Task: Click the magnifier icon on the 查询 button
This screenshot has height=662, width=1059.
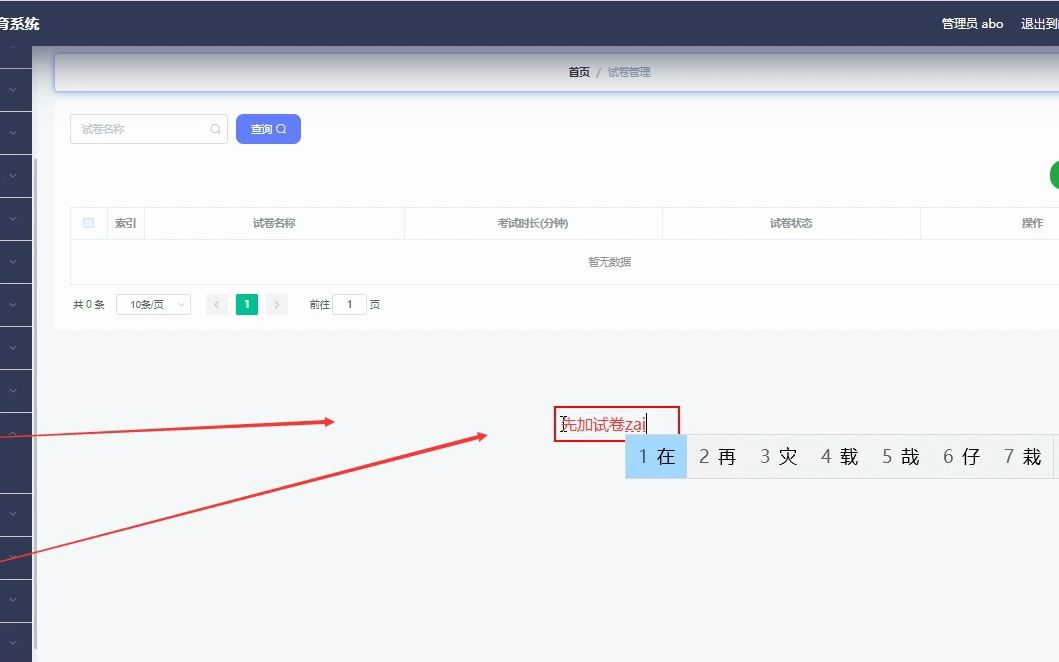Action: 281,128
